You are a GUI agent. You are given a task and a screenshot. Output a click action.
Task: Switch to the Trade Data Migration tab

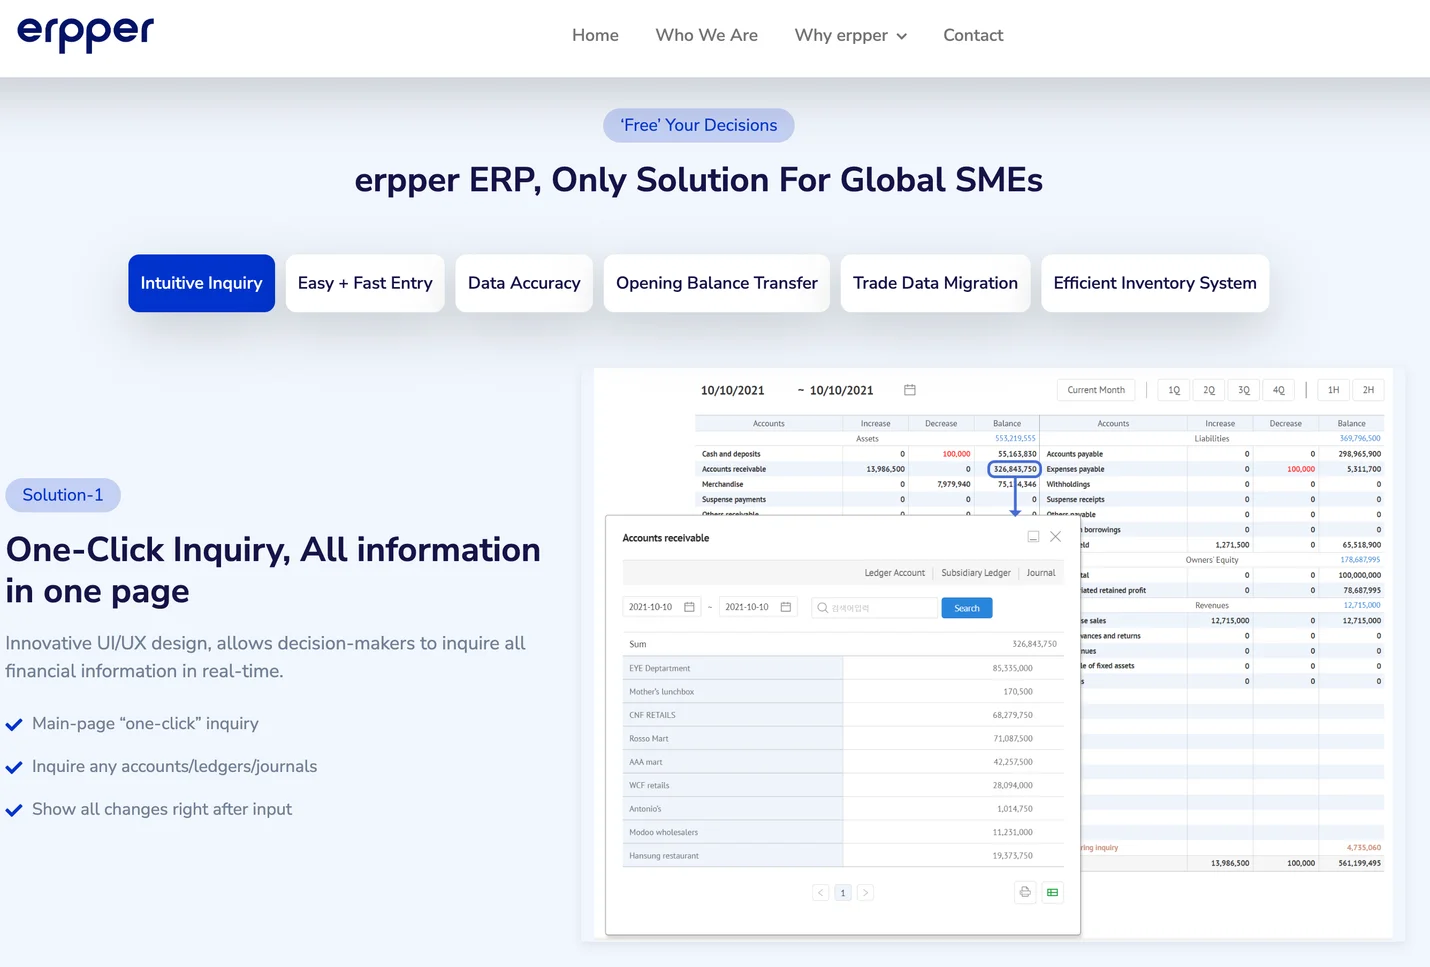pos(935,283)
